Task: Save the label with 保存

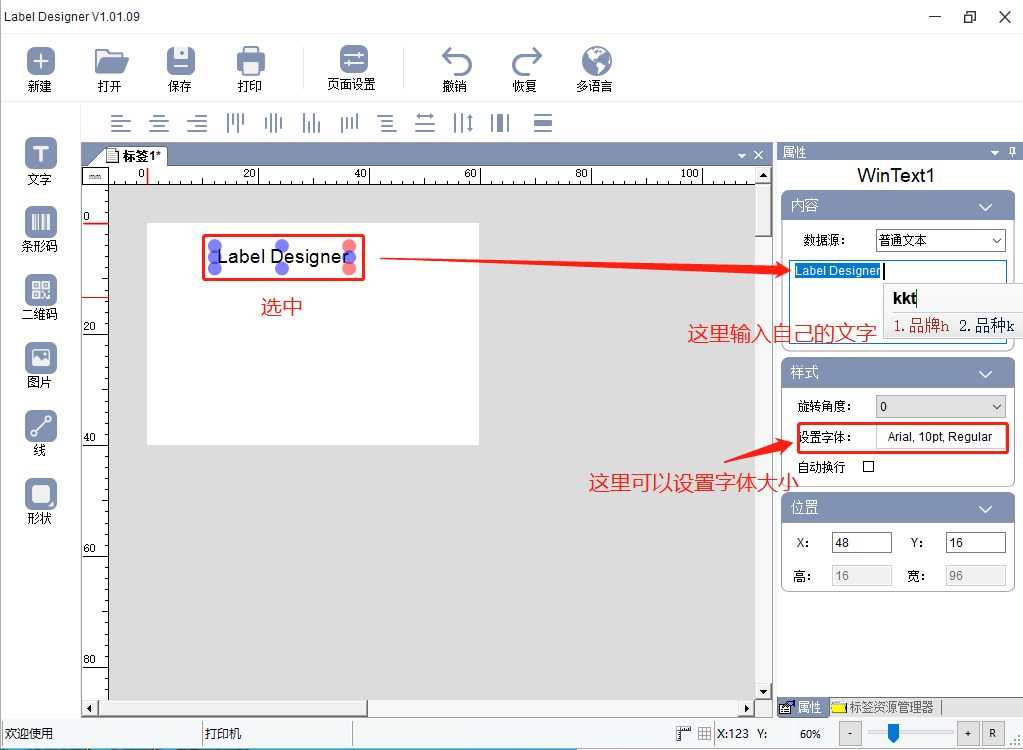Action: 181,69
